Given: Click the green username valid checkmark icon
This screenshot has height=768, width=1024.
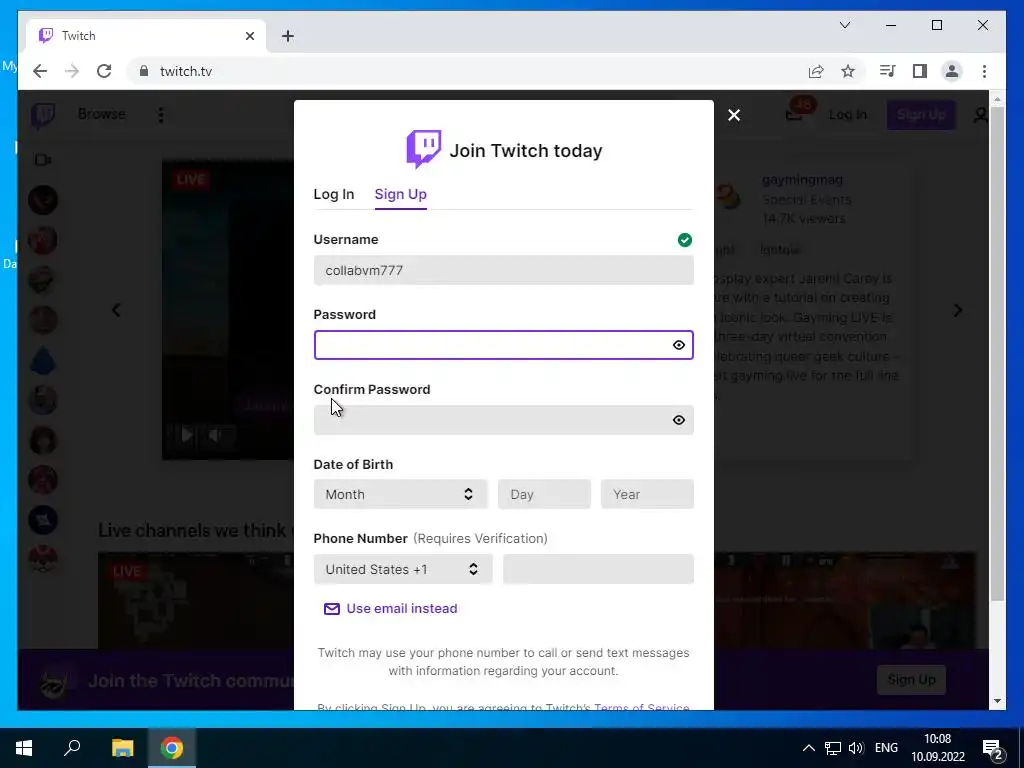Looking at the screenshot, I should (x=684, y=240).
